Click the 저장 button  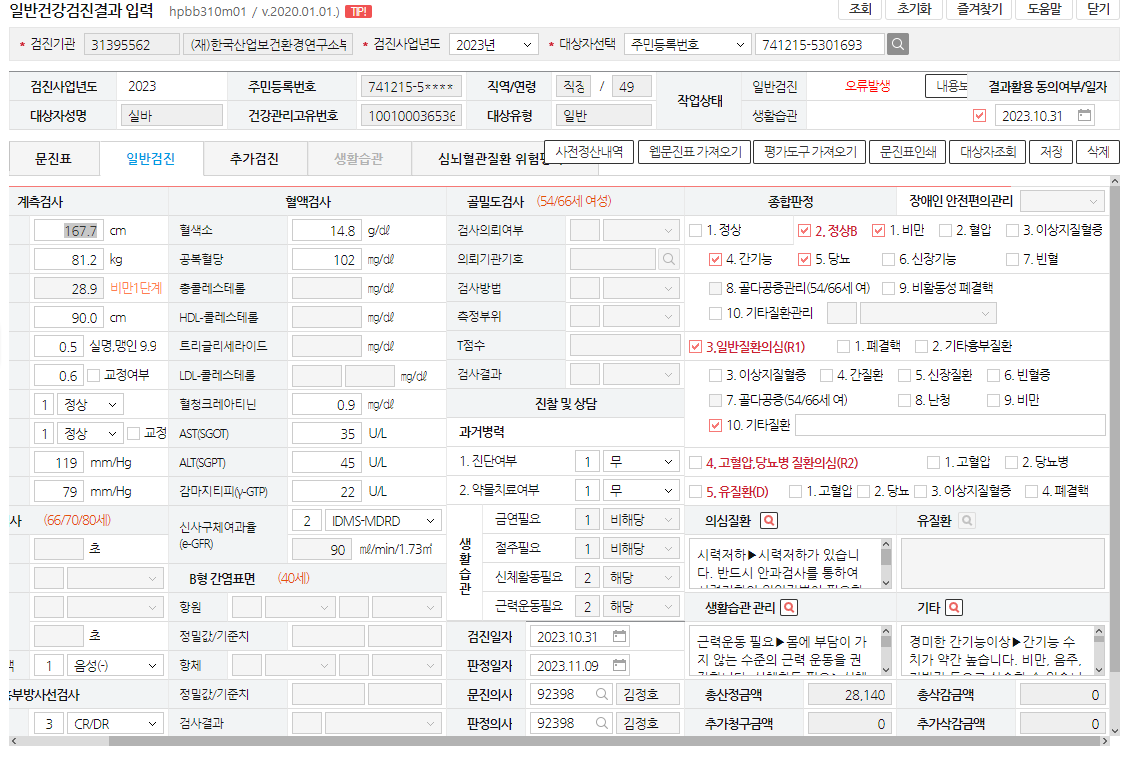pyautogui.click(x=1051, y=152)
